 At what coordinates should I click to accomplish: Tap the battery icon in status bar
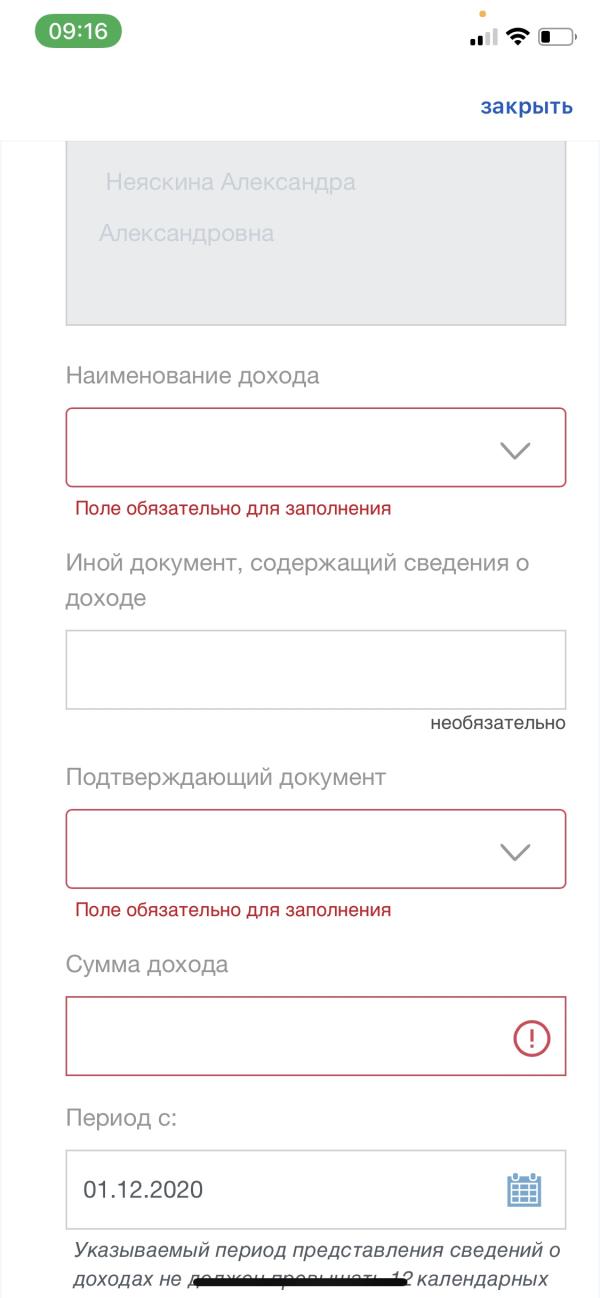point(556,37)
